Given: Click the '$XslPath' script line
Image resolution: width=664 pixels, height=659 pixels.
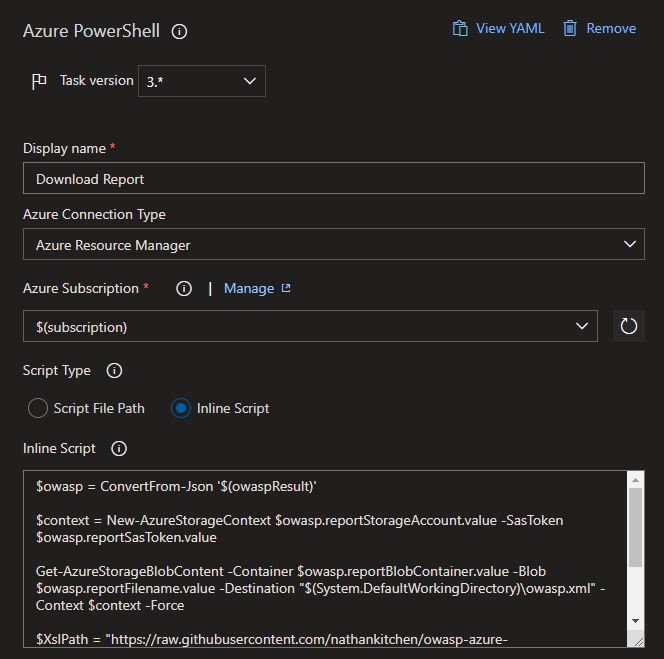Looking at the screenshot, I should tap(272, 639).
